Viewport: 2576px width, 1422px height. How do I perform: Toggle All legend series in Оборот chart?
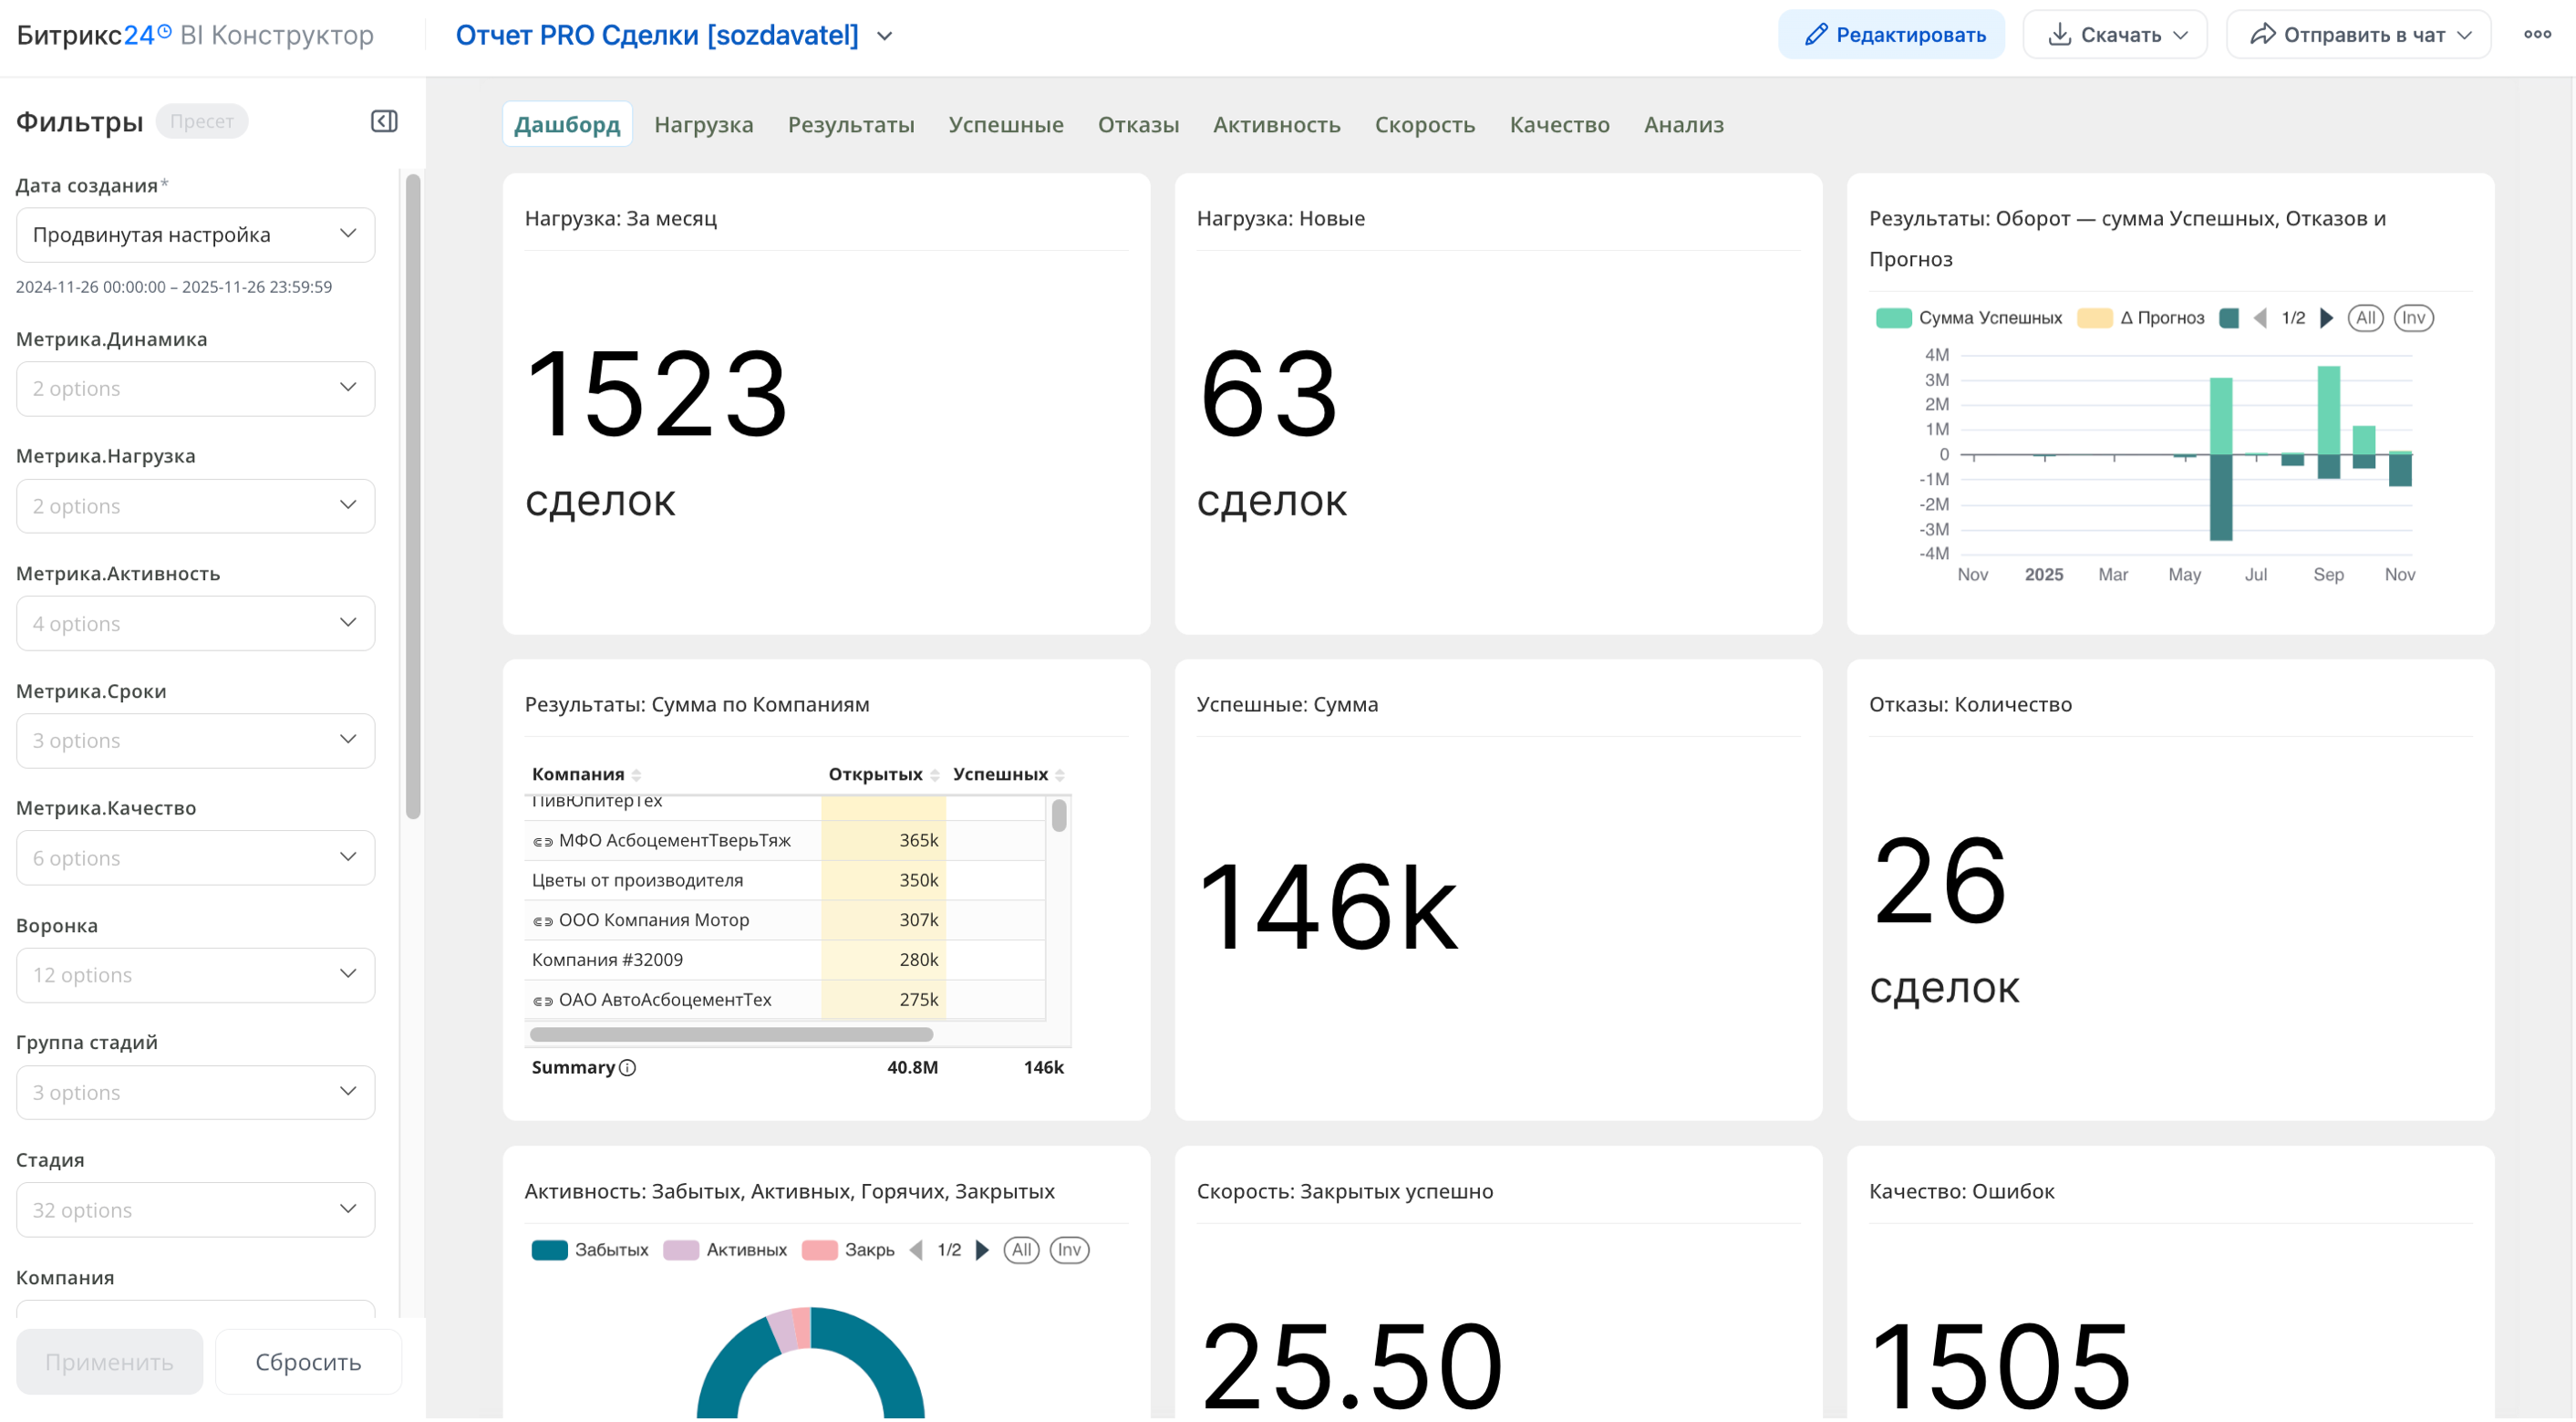(2365, 318)
